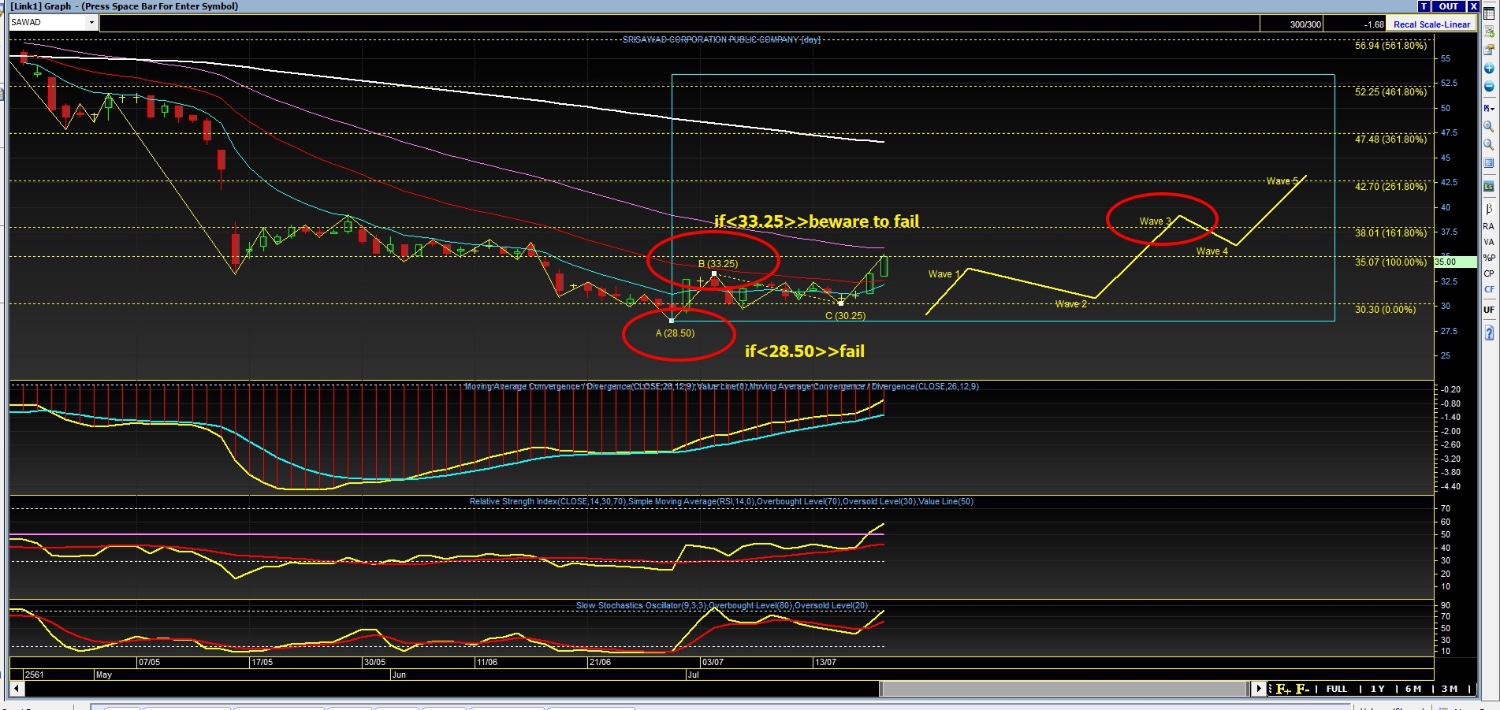Click the MACD indicator title text
Image resolution: width=1500 pixels, height=710 pixels.
point(723,386)
